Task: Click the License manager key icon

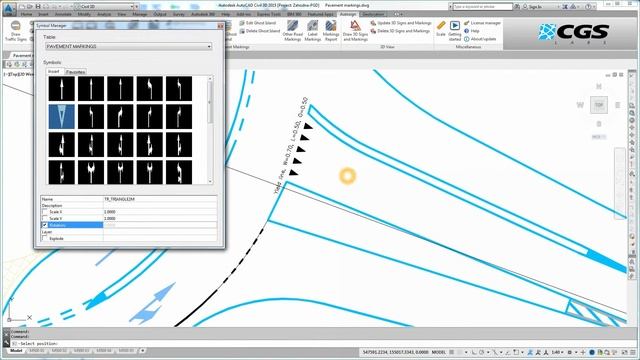Action: point(467,23)
